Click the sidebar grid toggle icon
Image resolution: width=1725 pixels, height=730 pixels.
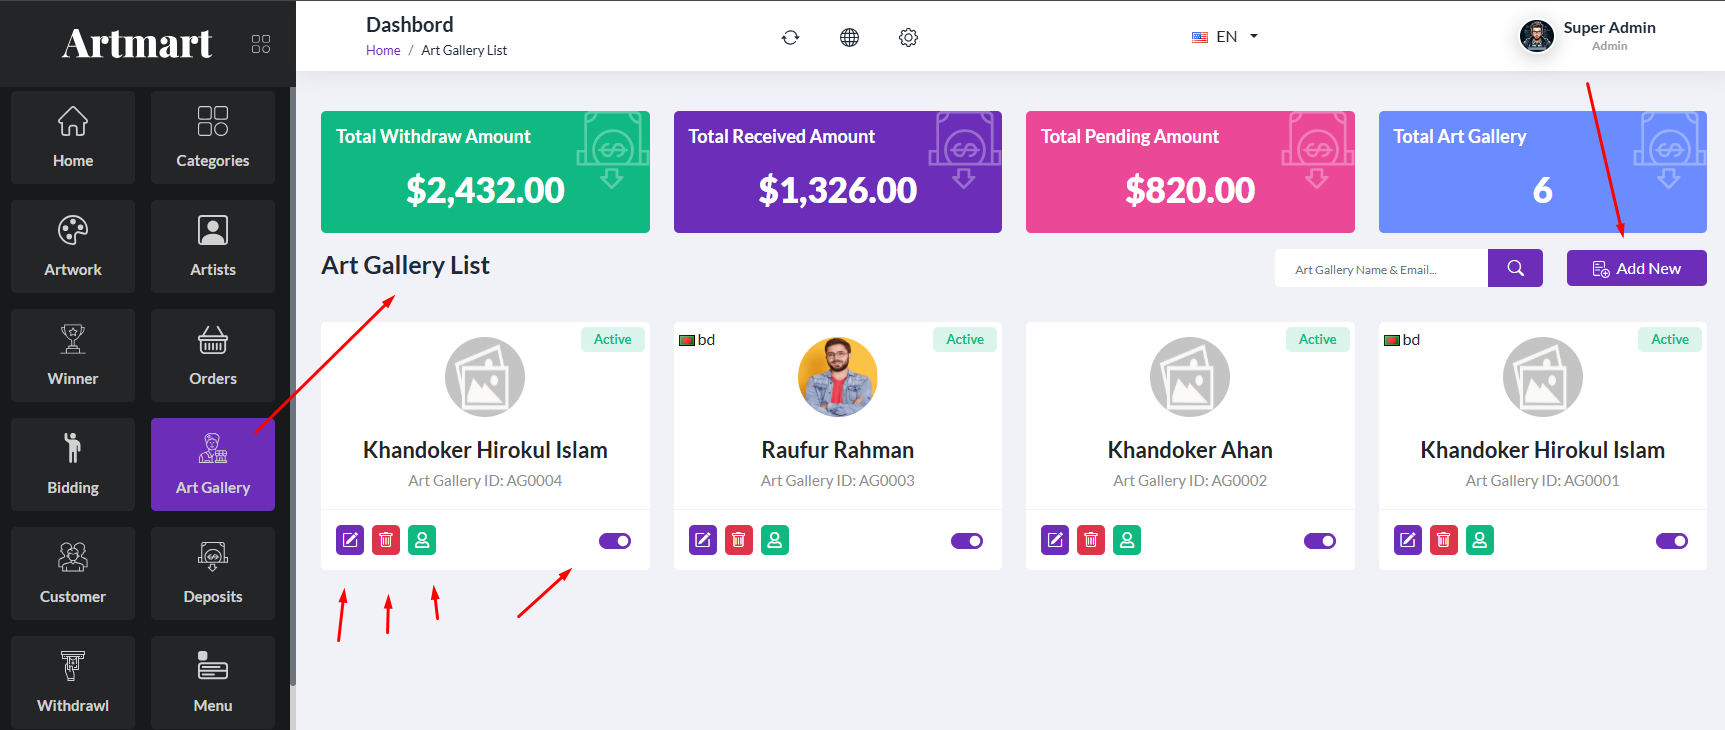point(261,44)
